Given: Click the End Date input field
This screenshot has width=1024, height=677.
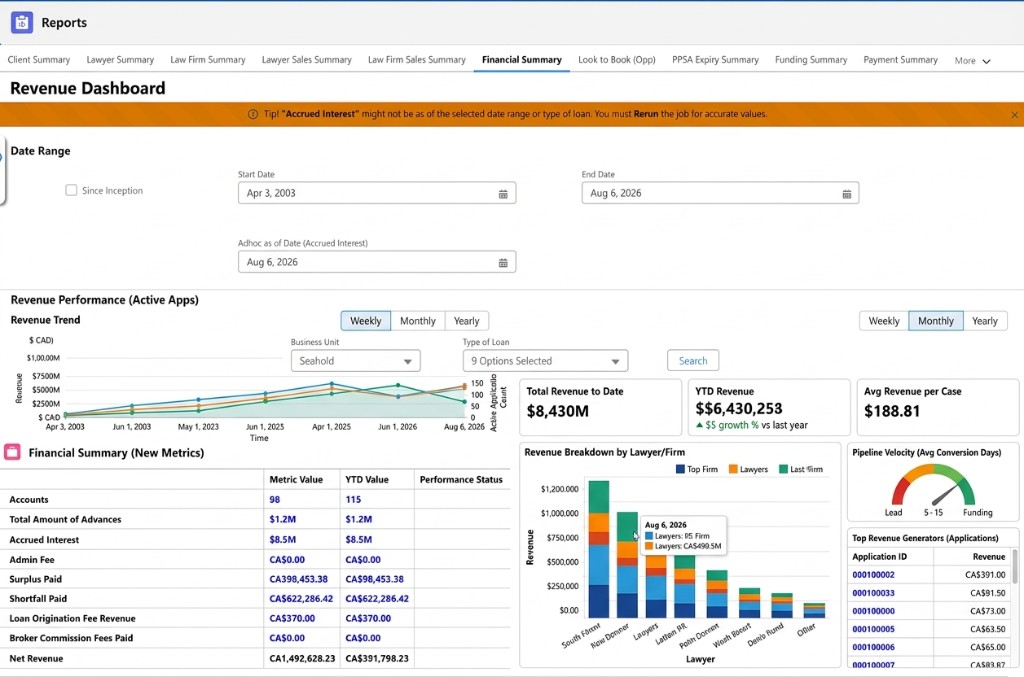Looking at the screenshot, I should tap(720, 193).
